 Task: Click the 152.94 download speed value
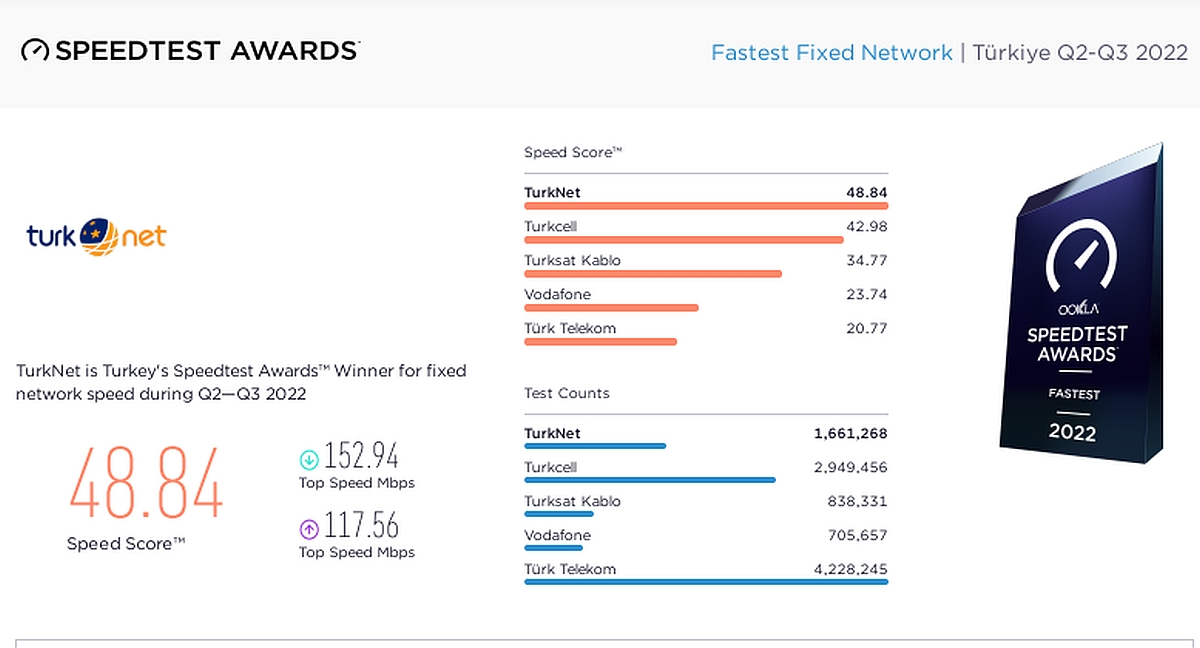coord(361,457)
